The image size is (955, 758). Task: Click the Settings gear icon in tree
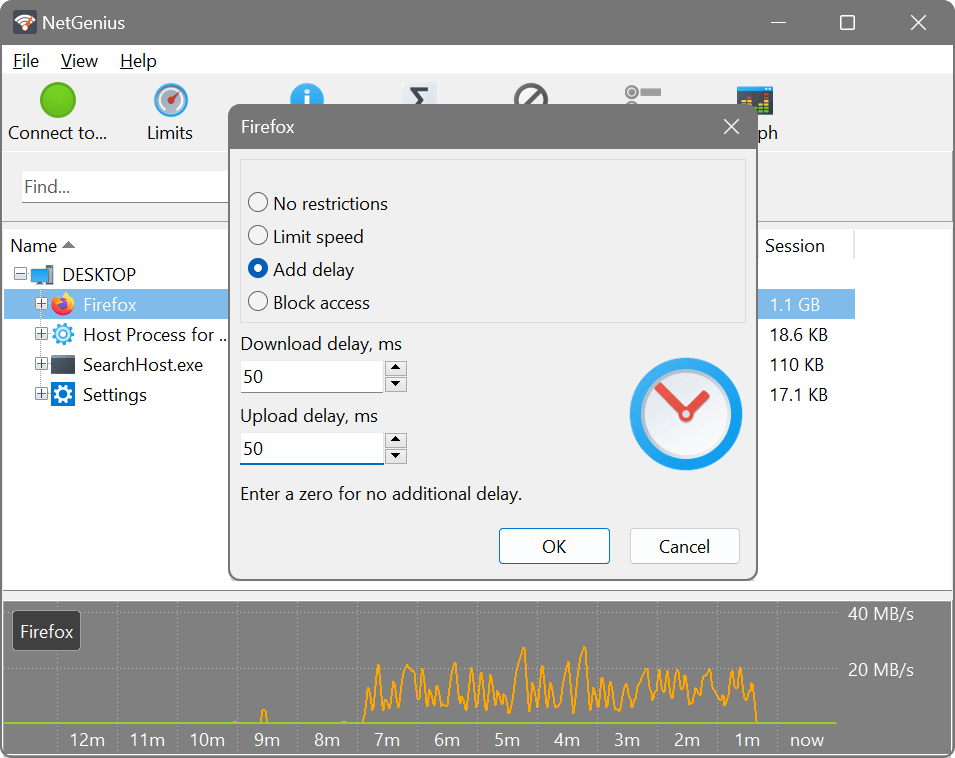point(63,395)
